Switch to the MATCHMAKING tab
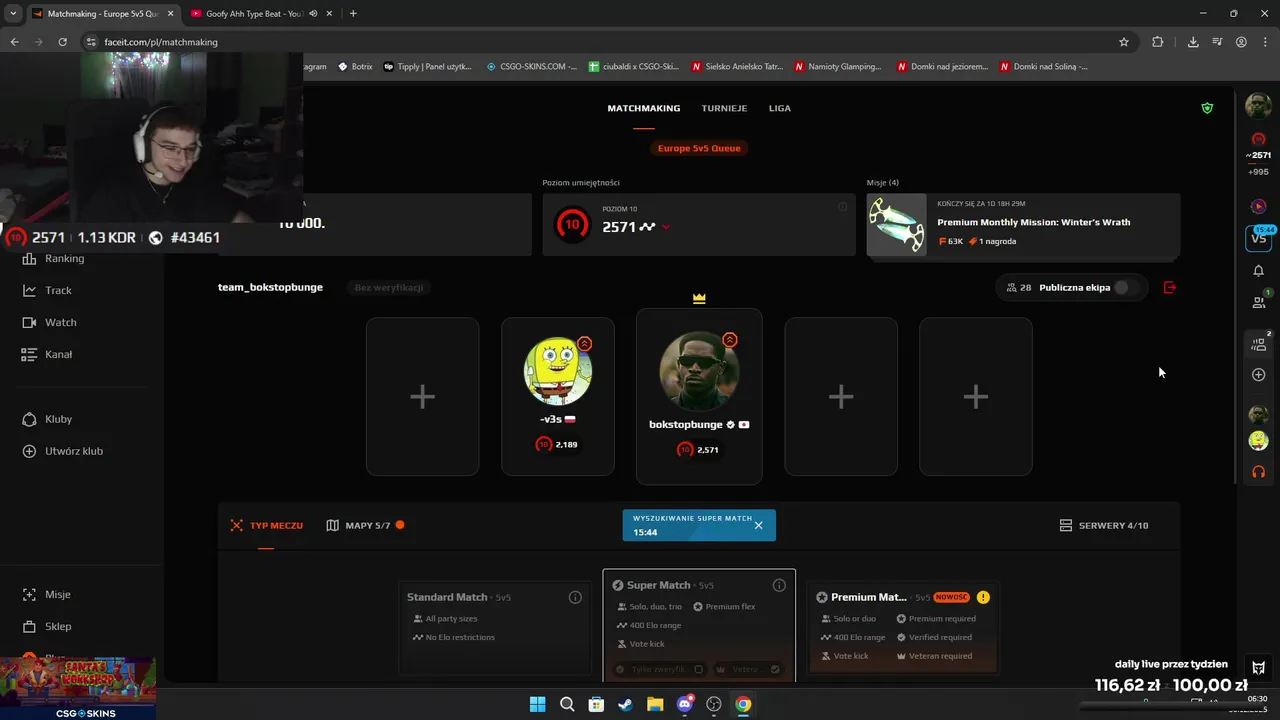The height and width of the screenshot is (720, 1280). pyautogui.click(x=644, y=108)
